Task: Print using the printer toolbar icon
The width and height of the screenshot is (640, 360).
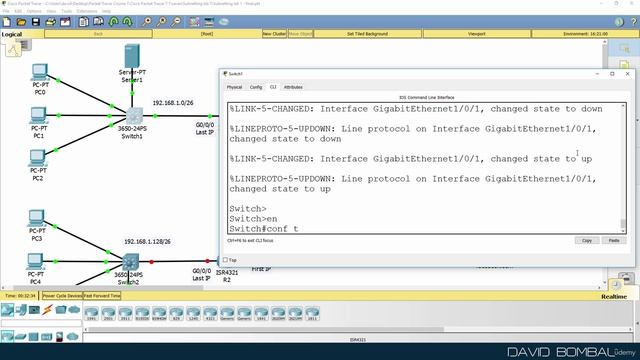Action: pyautogui.click(x=51, y=22)
